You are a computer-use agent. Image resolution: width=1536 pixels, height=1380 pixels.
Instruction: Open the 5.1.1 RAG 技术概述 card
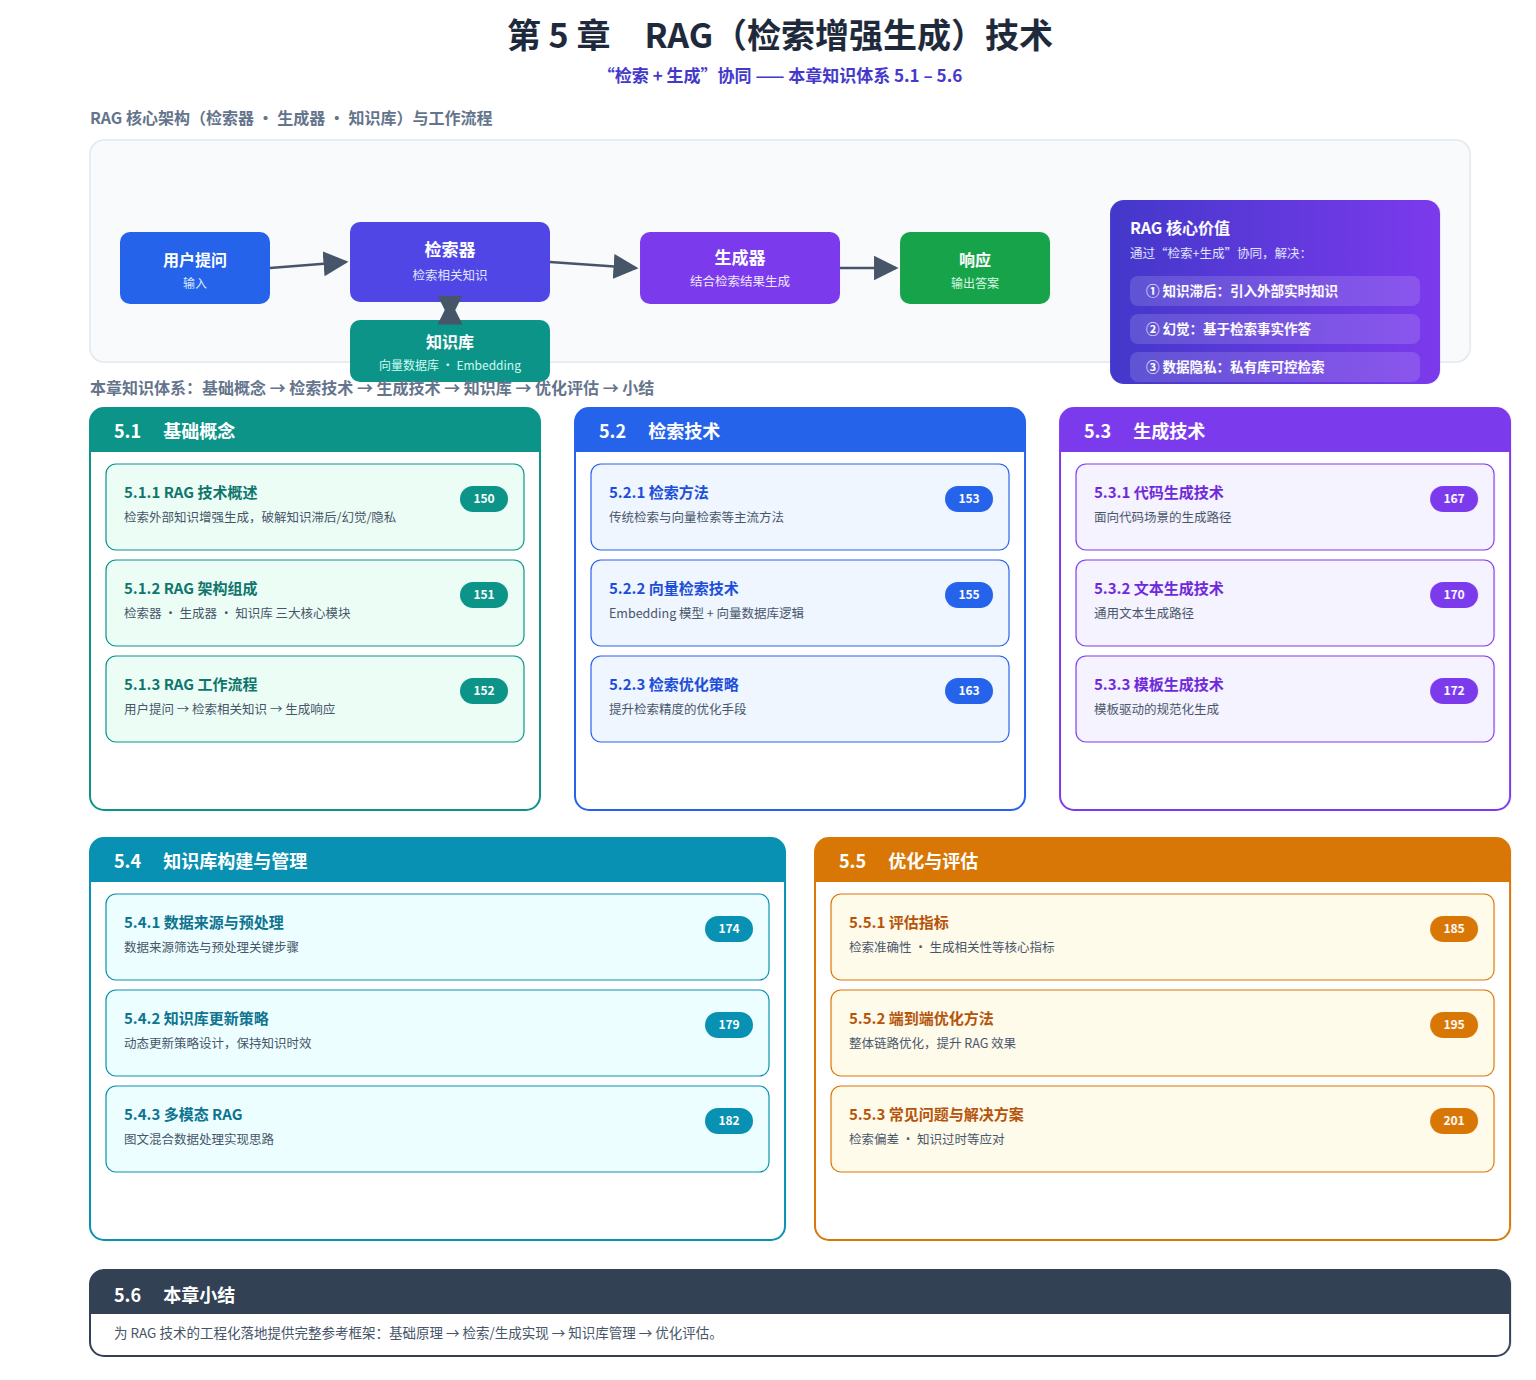point(315,507)
